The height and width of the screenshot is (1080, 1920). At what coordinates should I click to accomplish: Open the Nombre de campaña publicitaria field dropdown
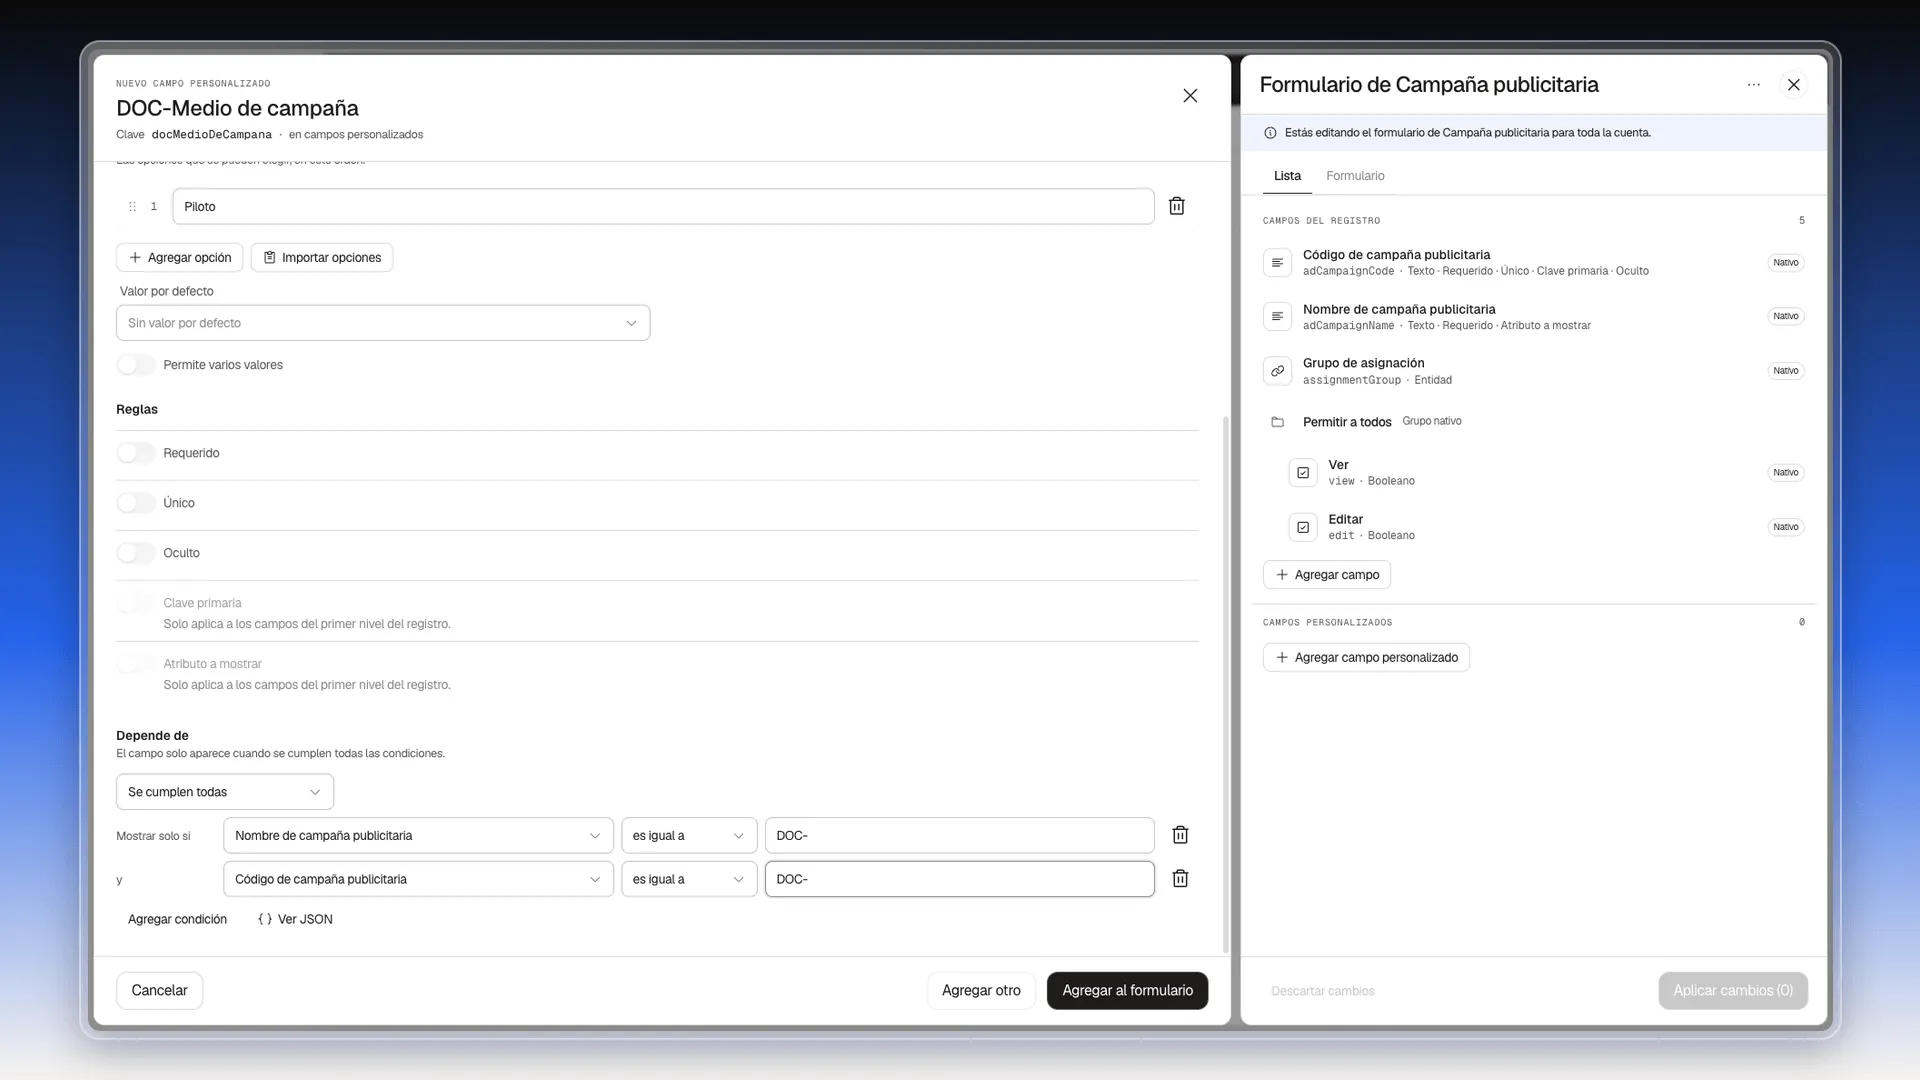coord(418,836)
